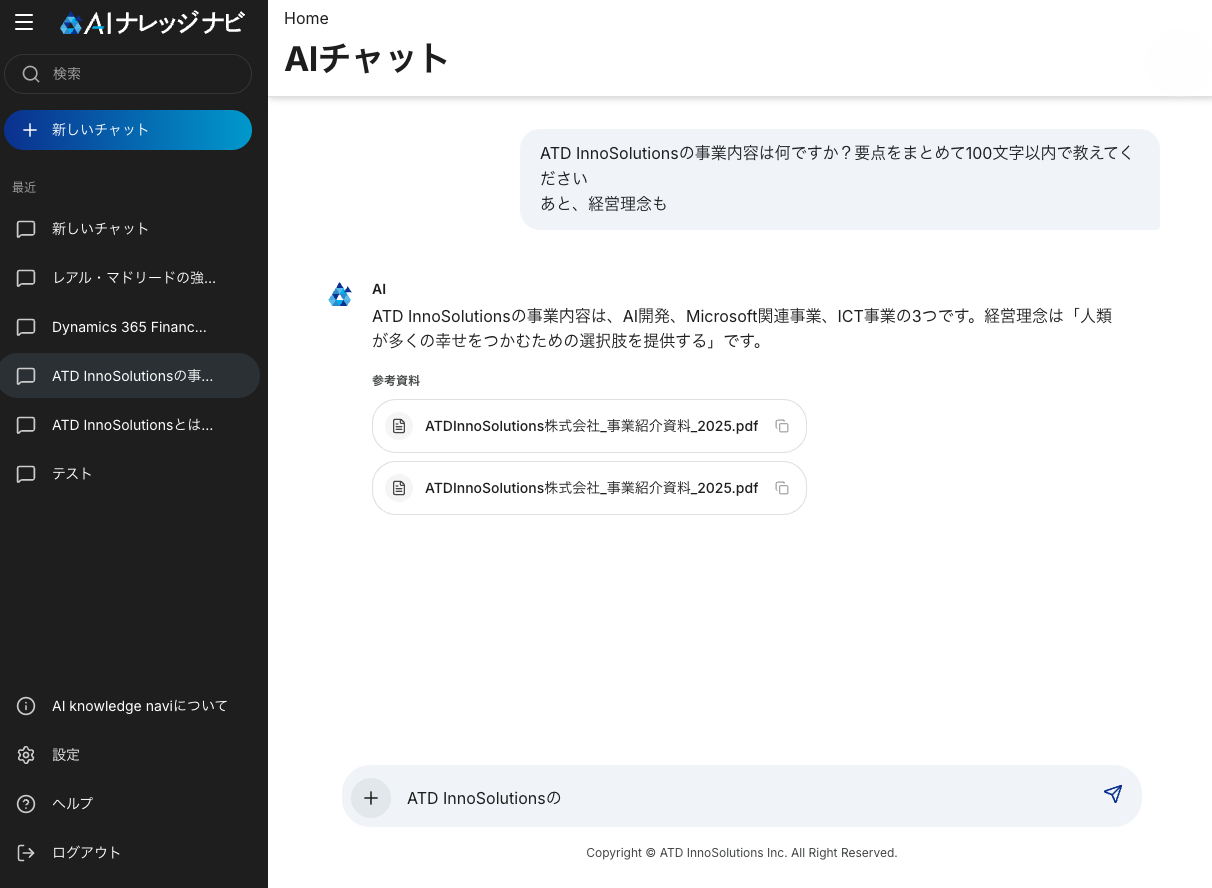The image size is (1212, 888).
Task: Click the chat message input field
Action: (740, 798)
